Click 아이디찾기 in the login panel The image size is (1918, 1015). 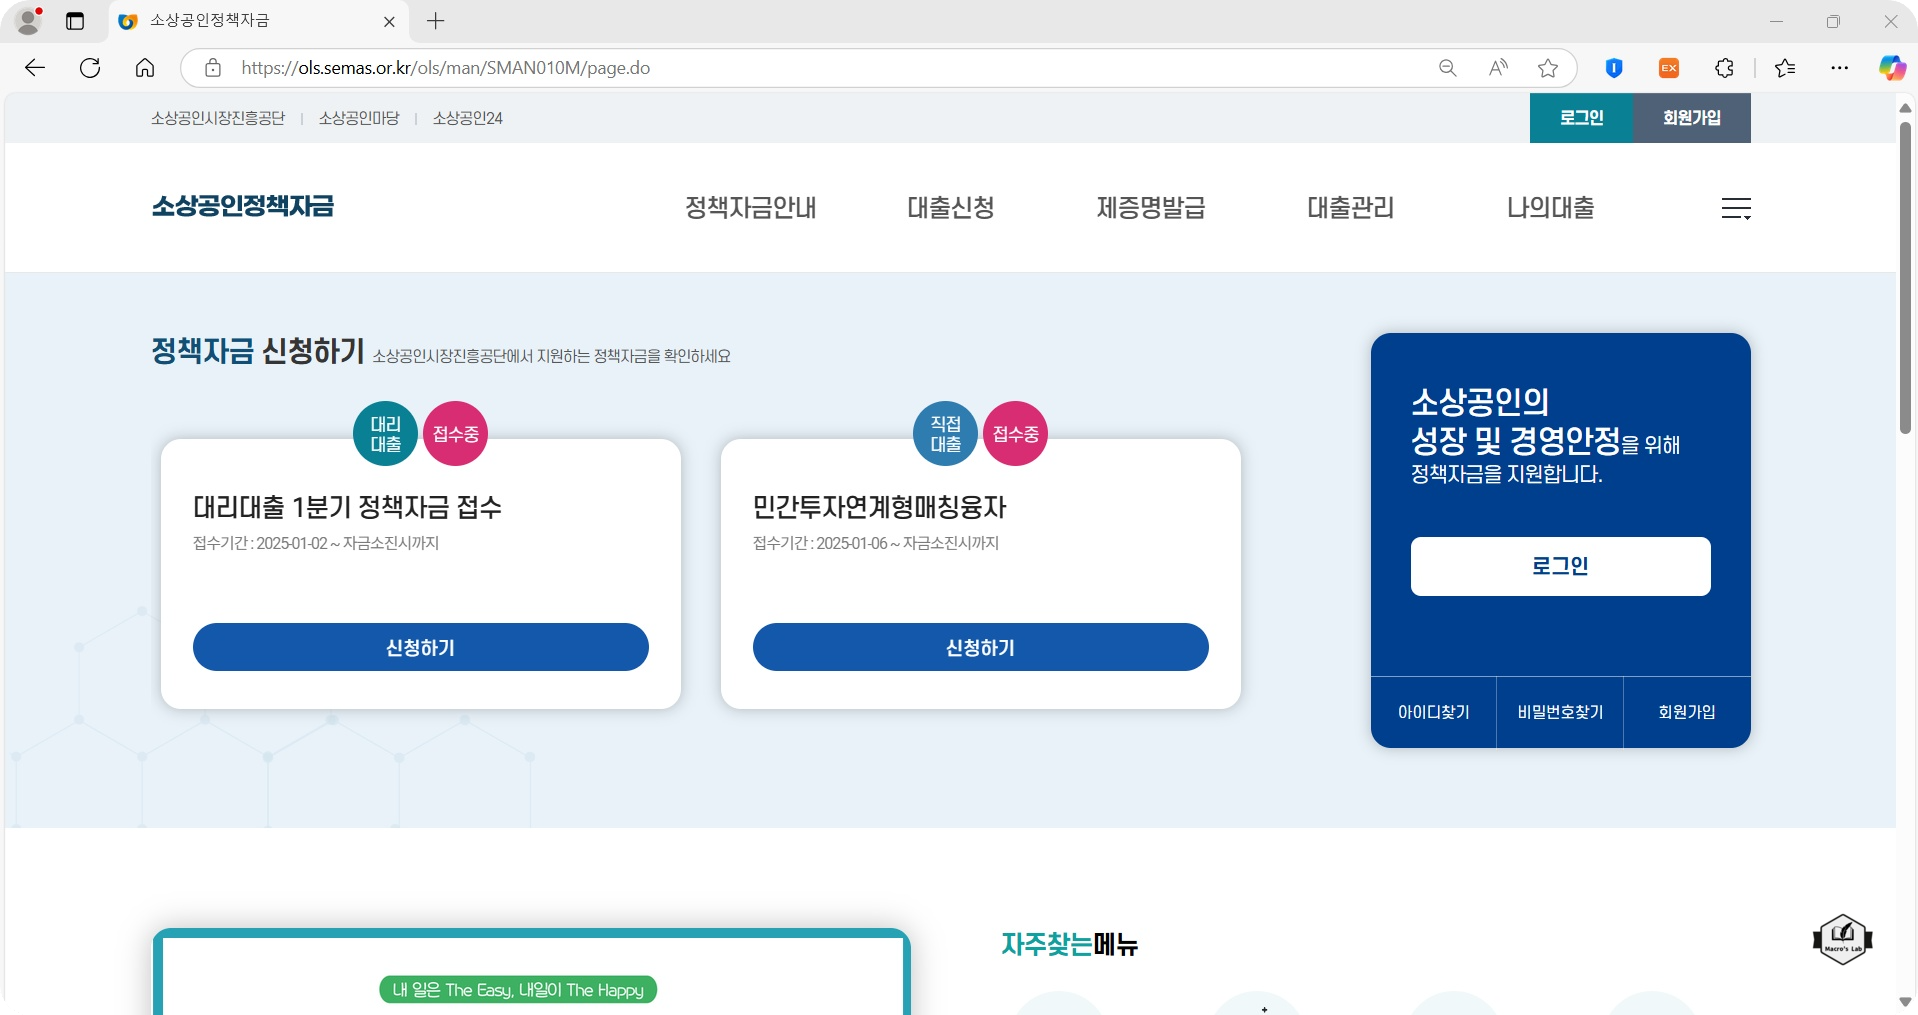pyautogui.click(x=1433, y=712)
